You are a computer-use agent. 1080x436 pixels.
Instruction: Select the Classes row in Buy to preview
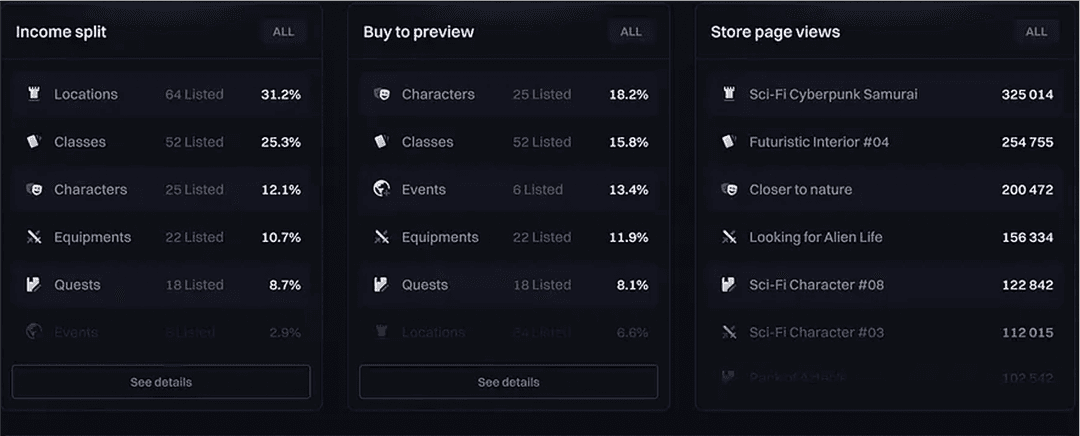pos(508,142)
